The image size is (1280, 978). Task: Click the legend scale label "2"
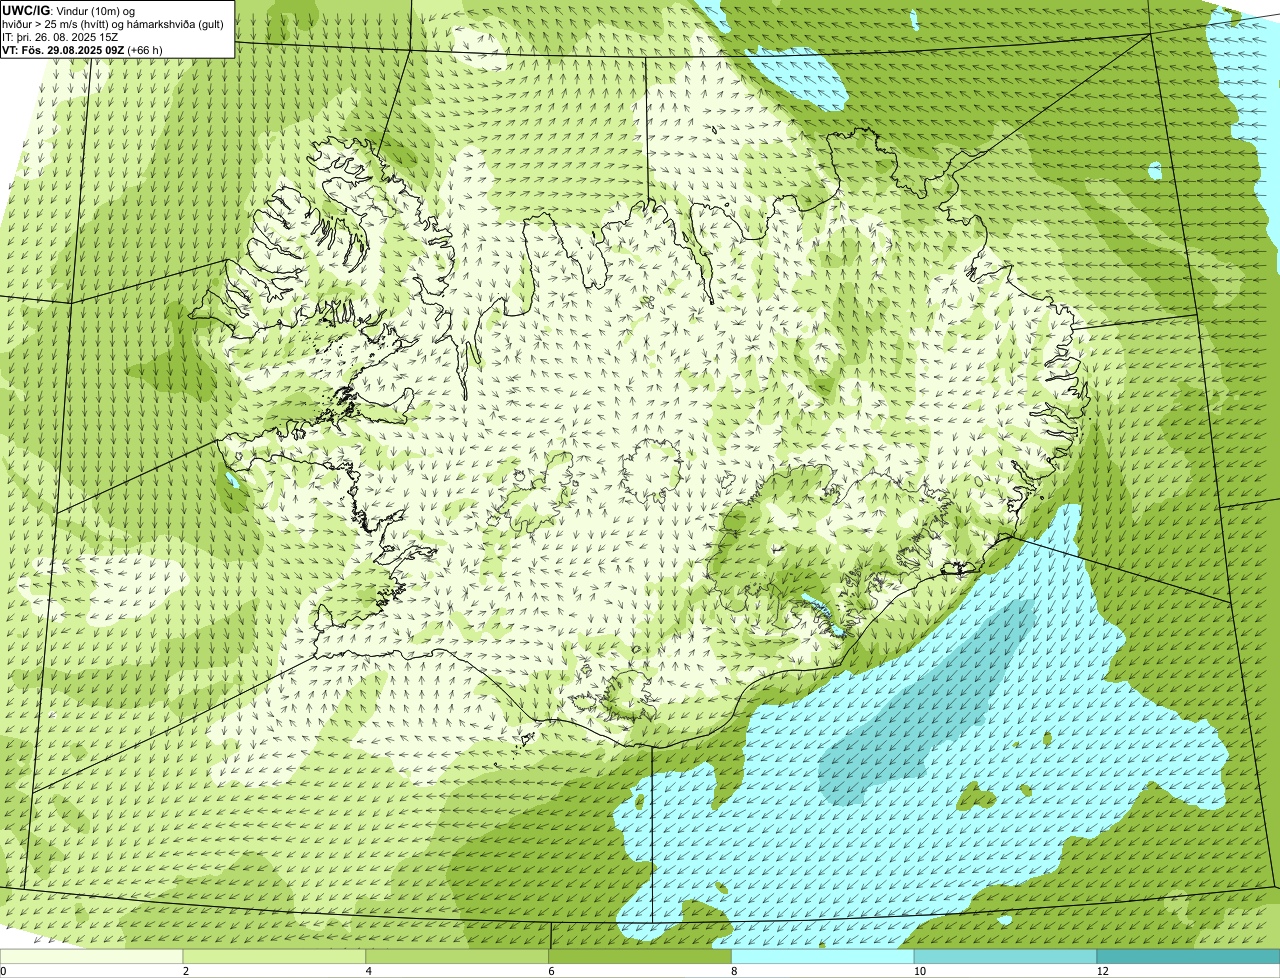186,971
